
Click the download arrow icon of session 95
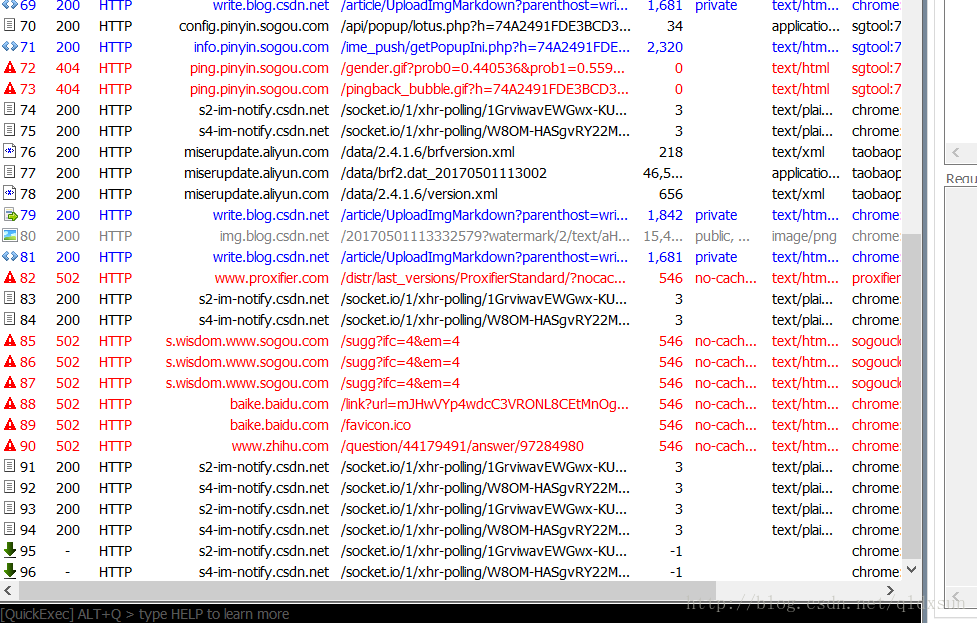(x=9, y=550)
